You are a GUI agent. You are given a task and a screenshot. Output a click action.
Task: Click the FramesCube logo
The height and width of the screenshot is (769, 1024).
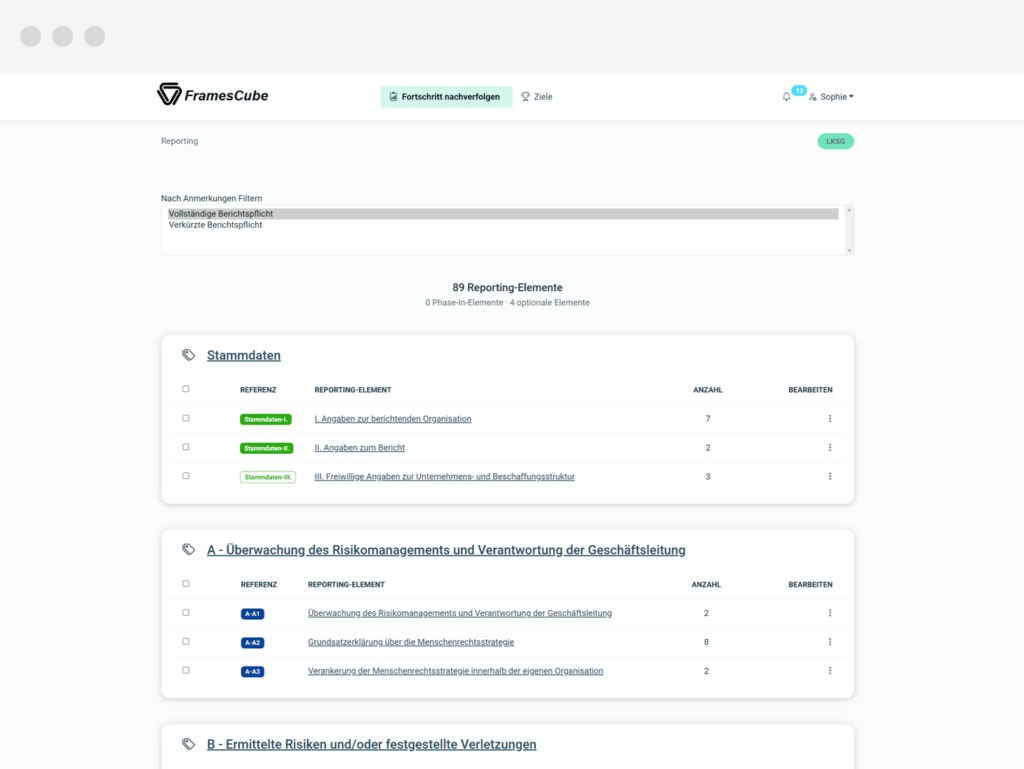coord(213,95)
